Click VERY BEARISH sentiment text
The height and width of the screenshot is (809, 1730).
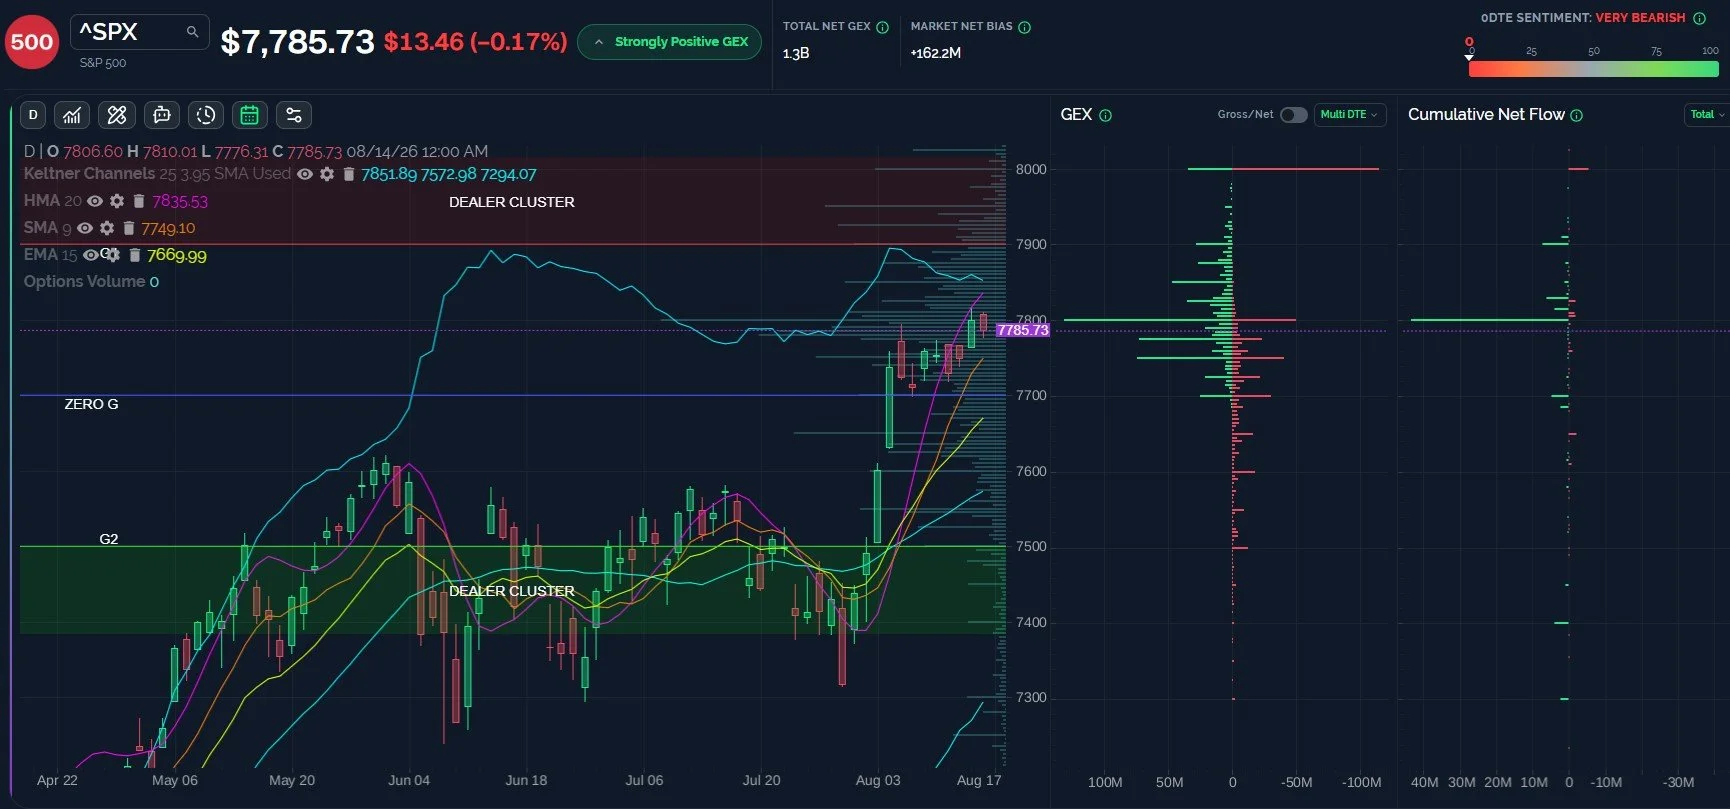point(1640,18)
